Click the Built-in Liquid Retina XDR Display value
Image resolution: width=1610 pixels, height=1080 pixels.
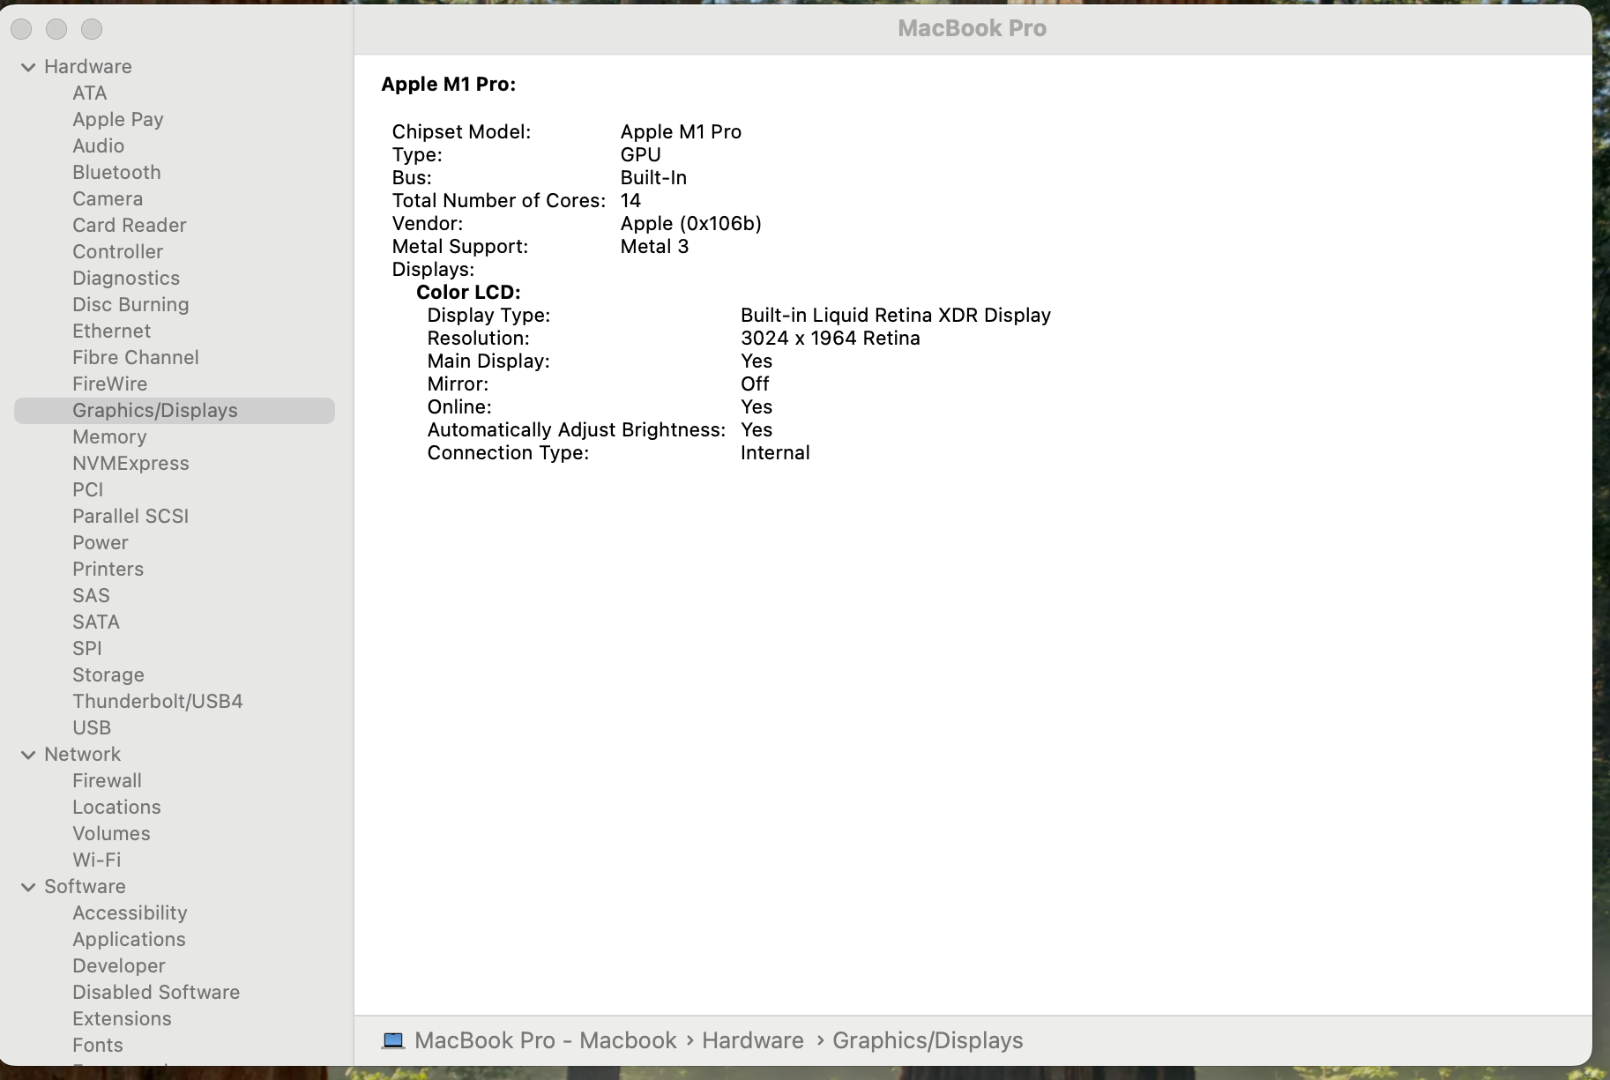click(895, 316)
